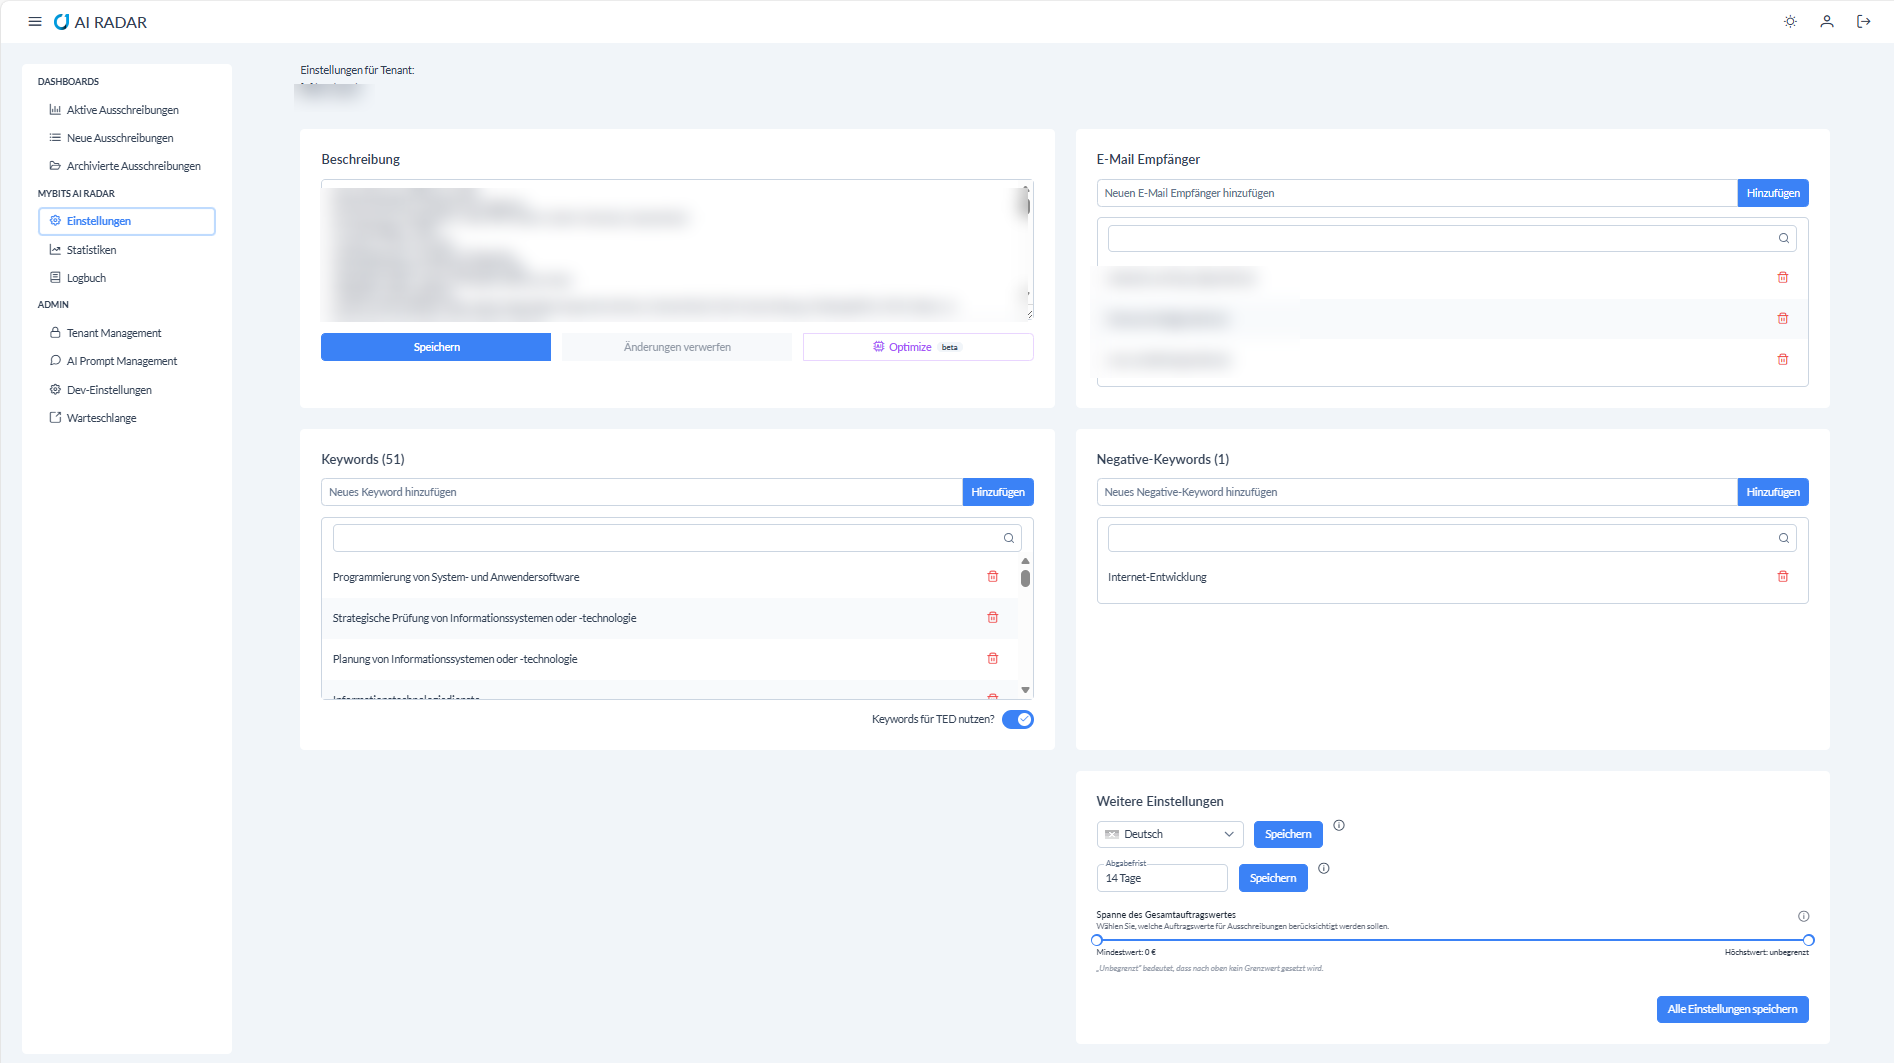Save Abgabefrist with Speichern button
The image size is (1894, 1063).
coord(1273,878)
